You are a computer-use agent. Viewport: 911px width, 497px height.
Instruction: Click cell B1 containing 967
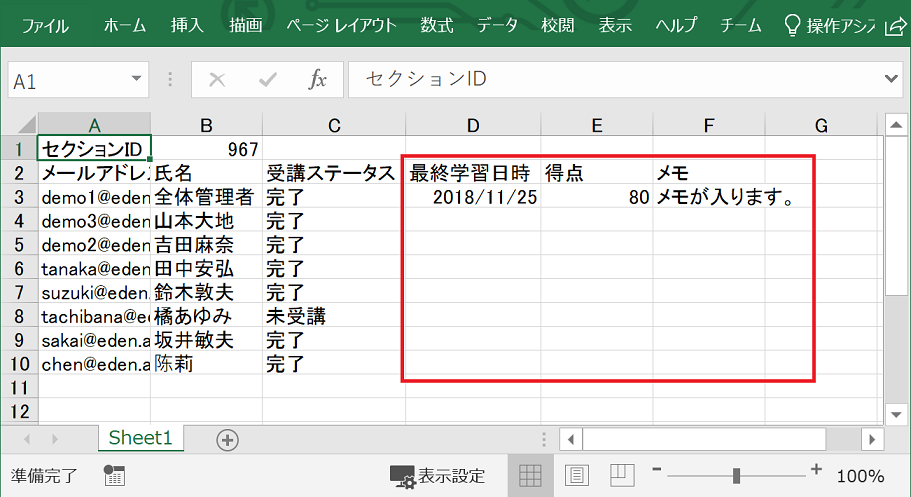pyautogui.click(x=206, y=149)
